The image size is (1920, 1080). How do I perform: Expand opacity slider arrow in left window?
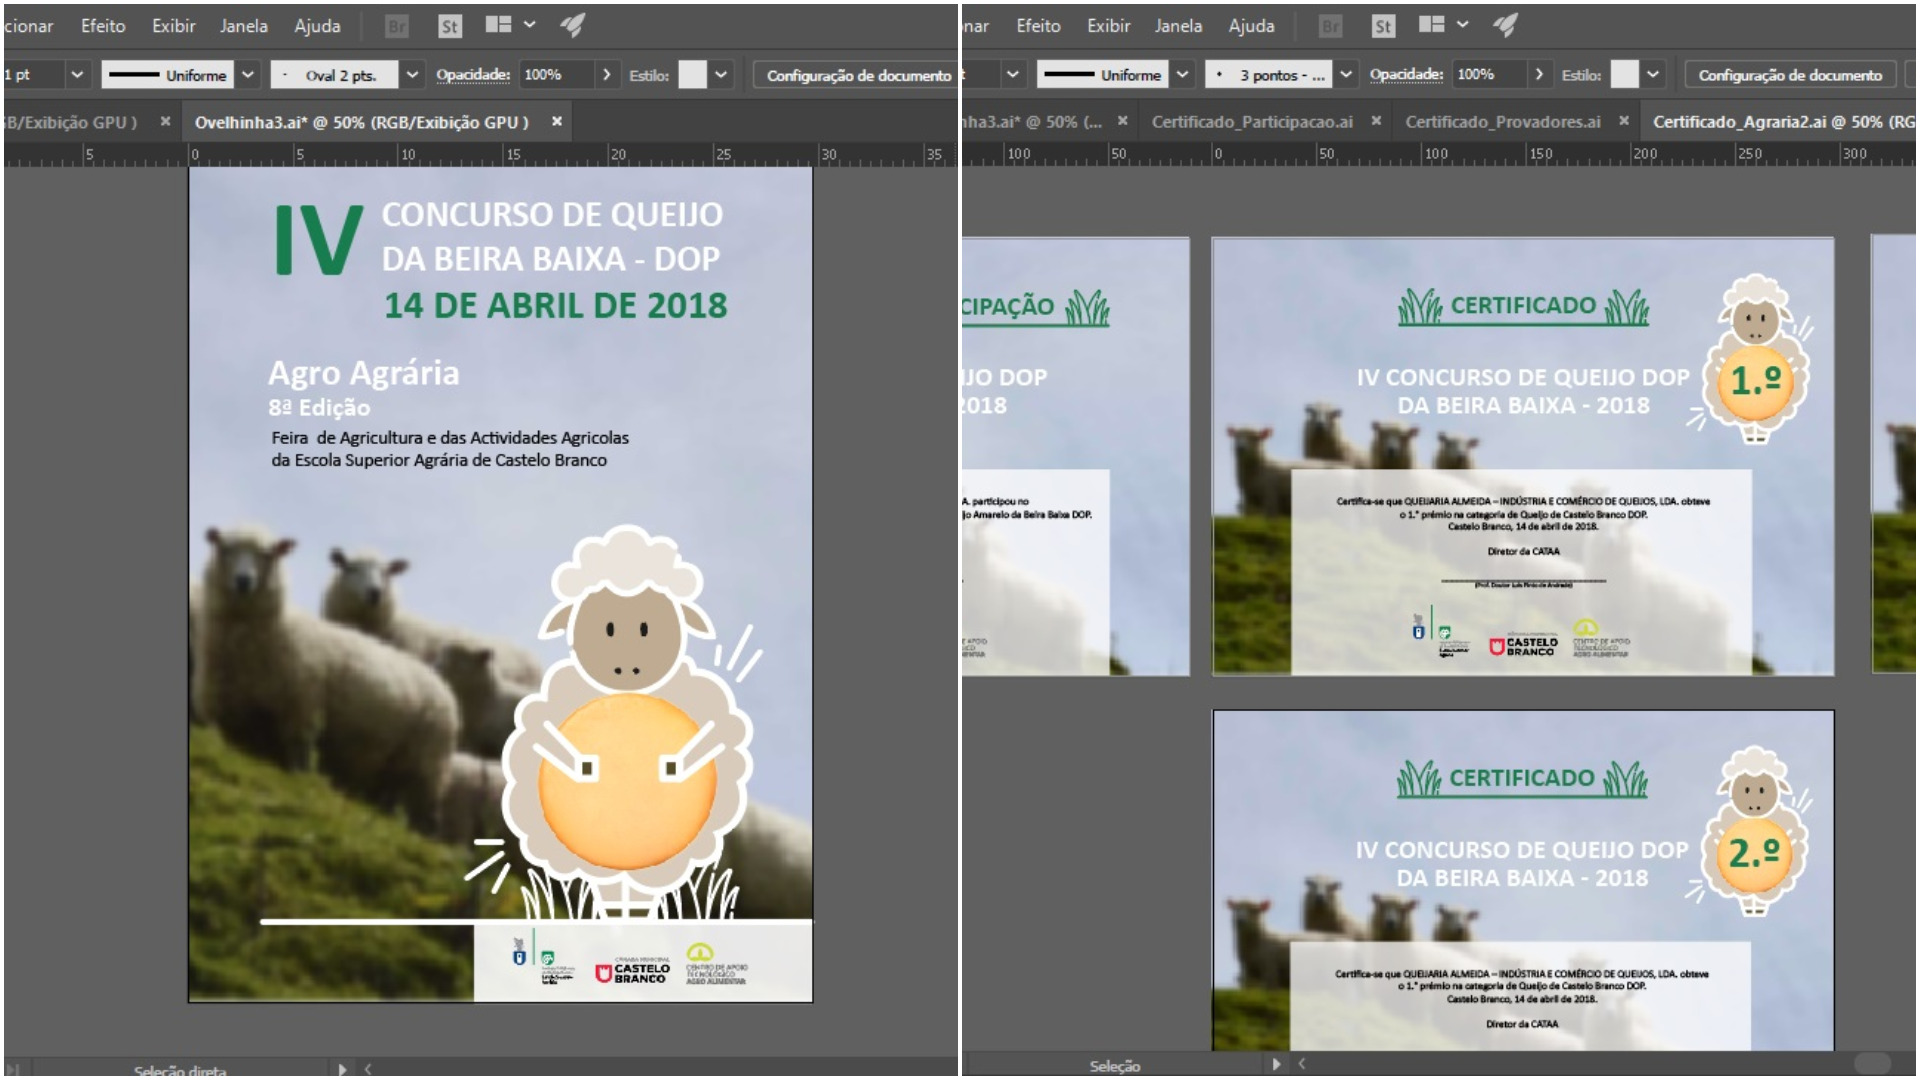tap(606, 75)
